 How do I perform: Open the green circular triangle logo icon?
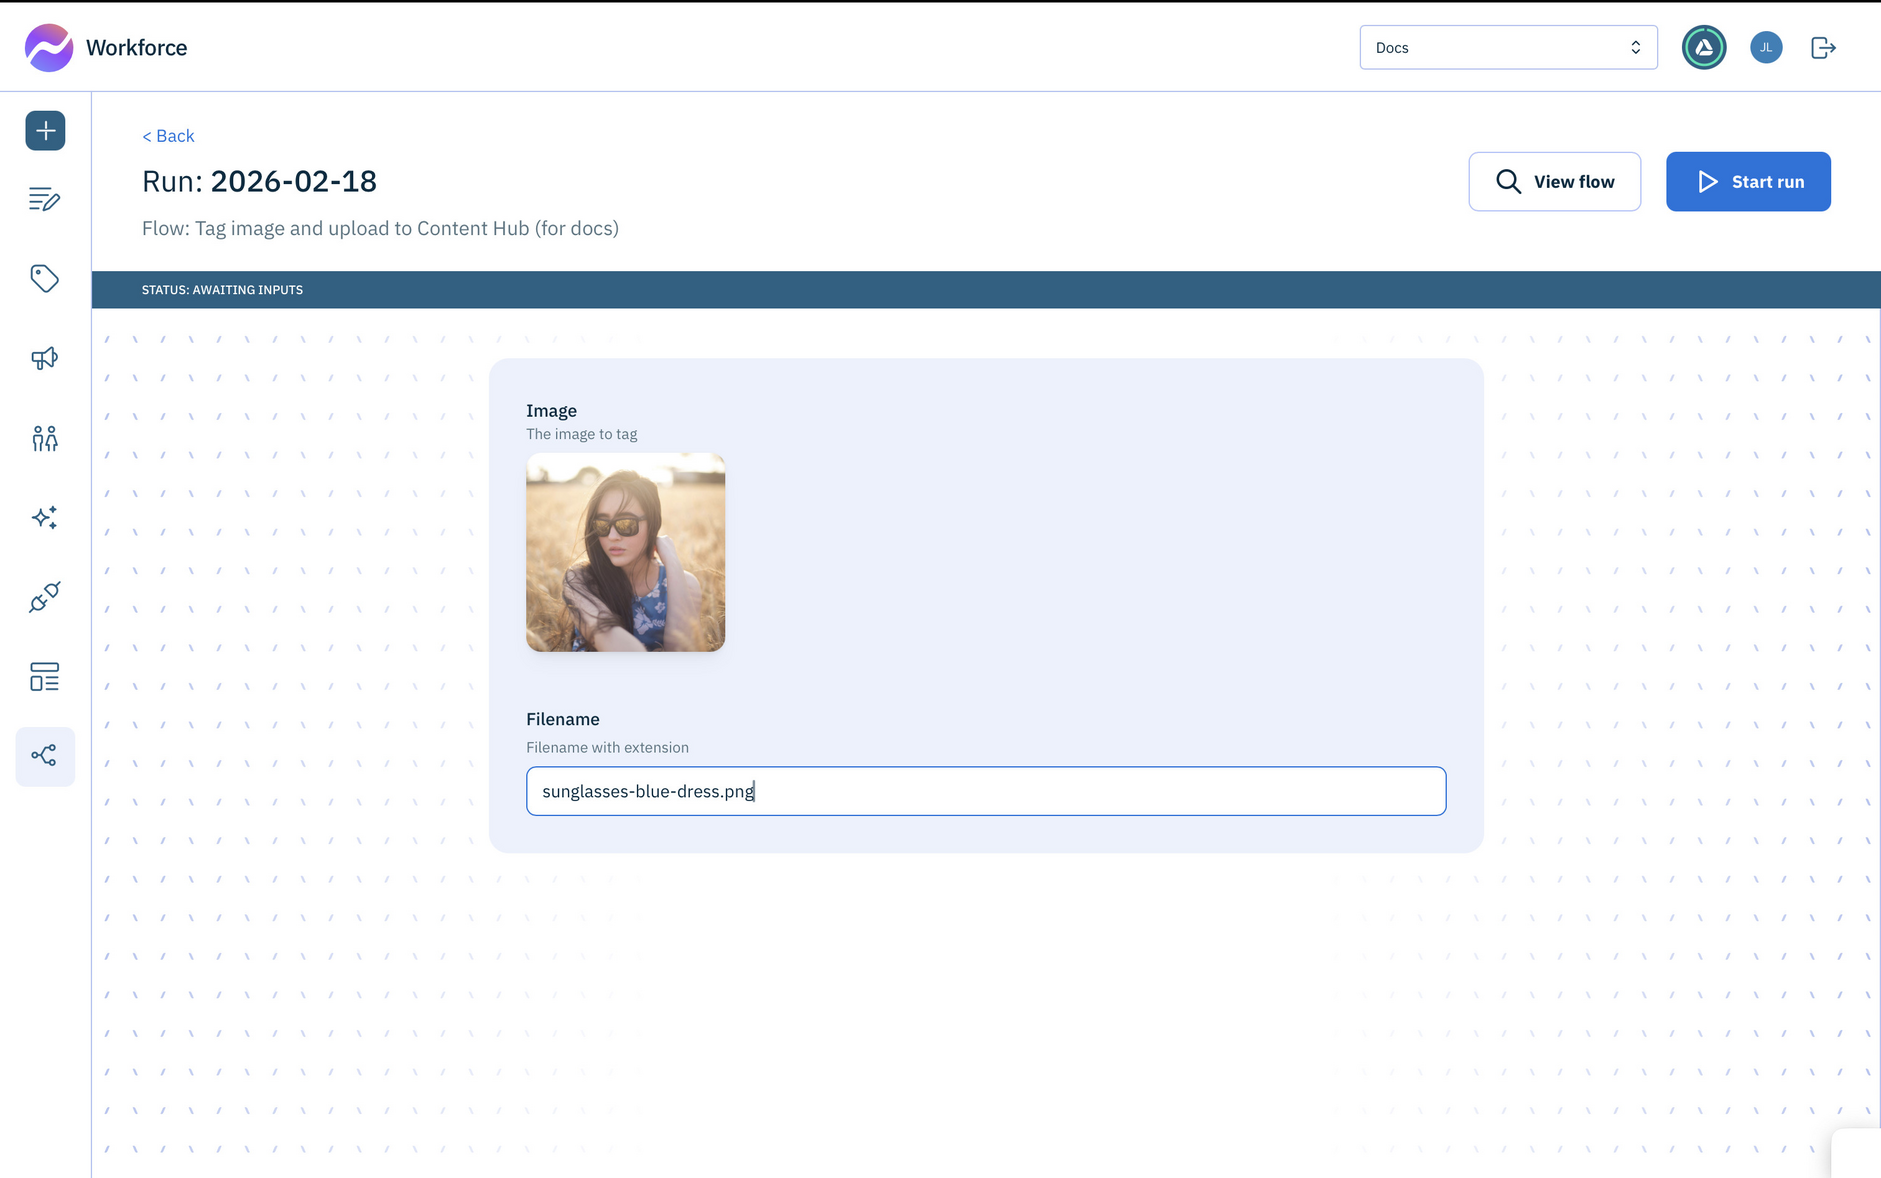point(1704,48)
